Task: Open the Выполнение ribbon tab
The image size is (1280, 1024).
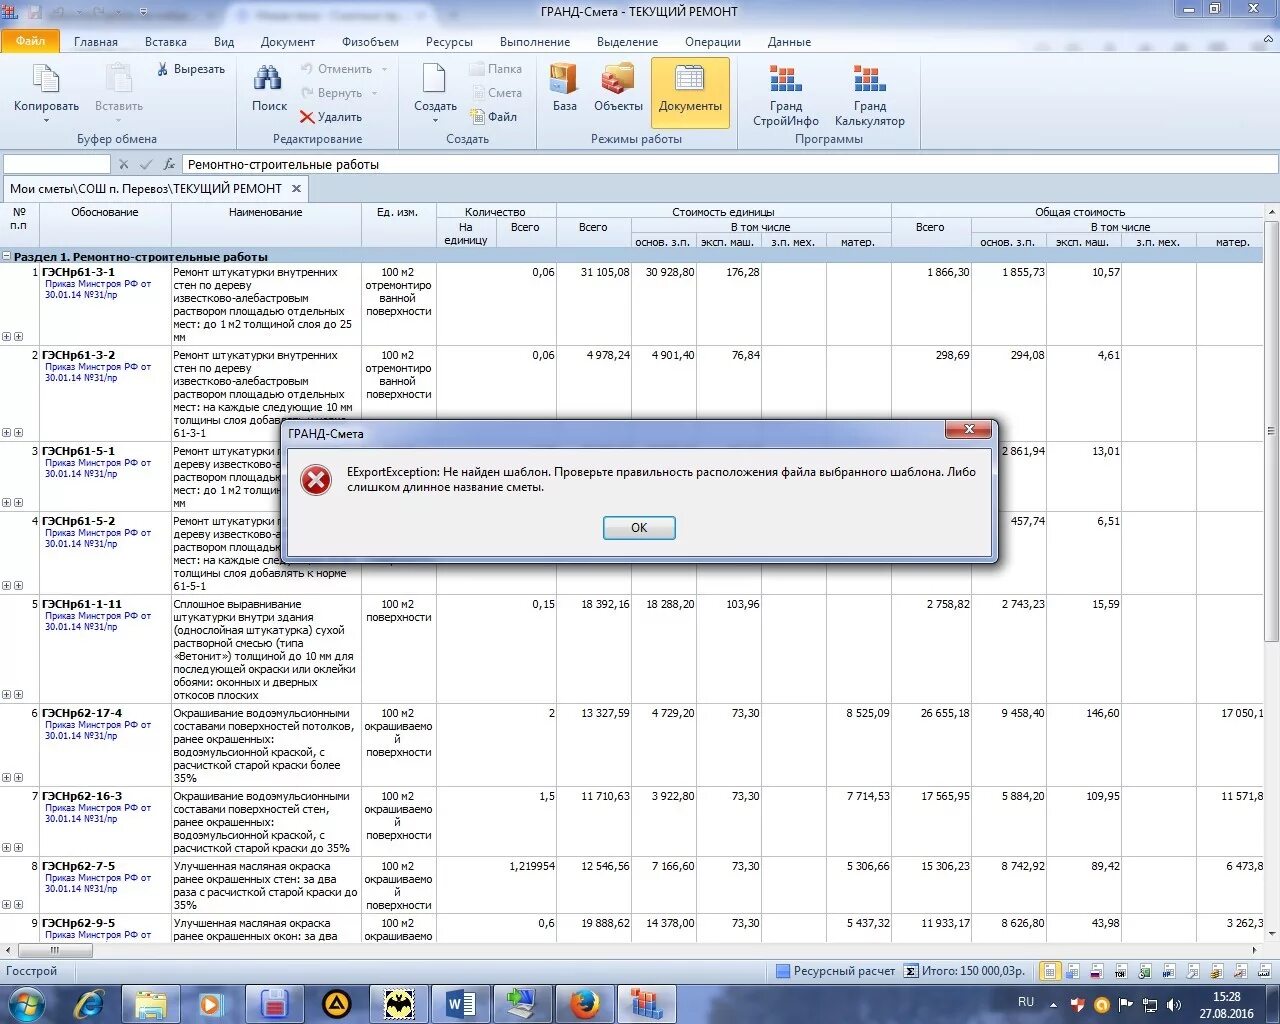Action: coord(535,42)
